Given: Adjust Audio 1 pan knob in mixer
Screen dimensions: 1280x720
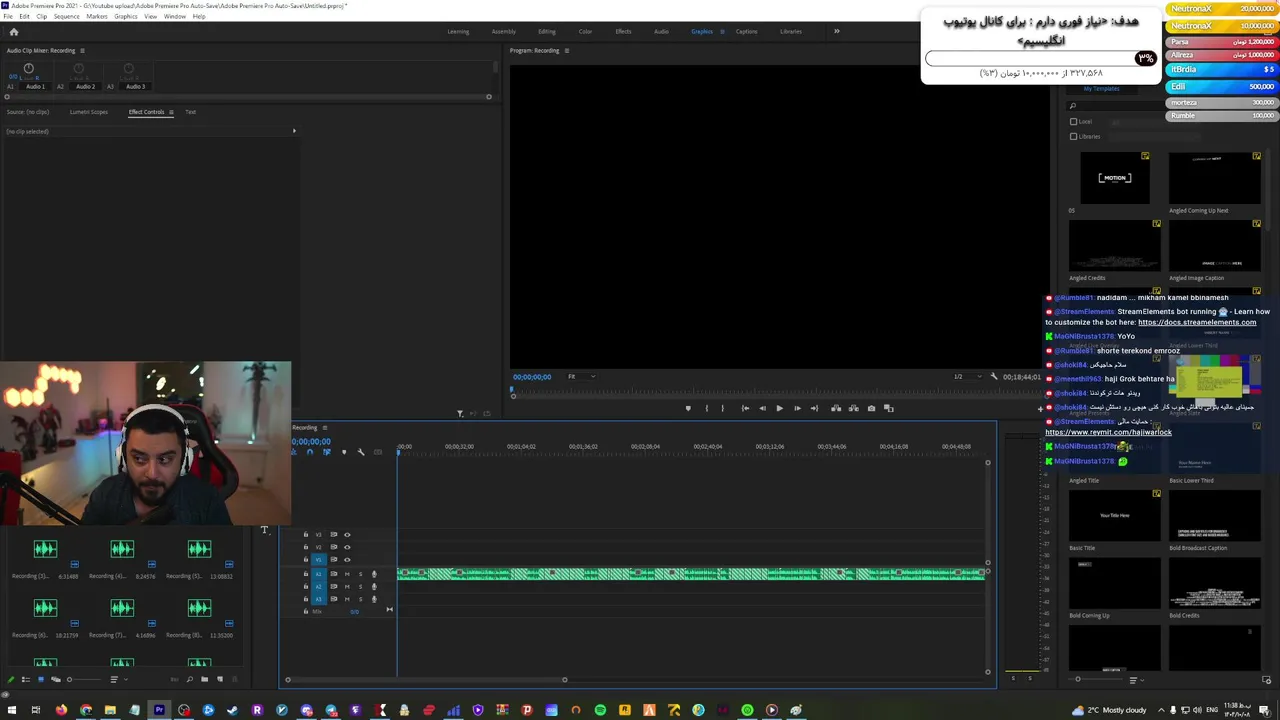Looking at the screenshot, I should [x=28, y=69].
